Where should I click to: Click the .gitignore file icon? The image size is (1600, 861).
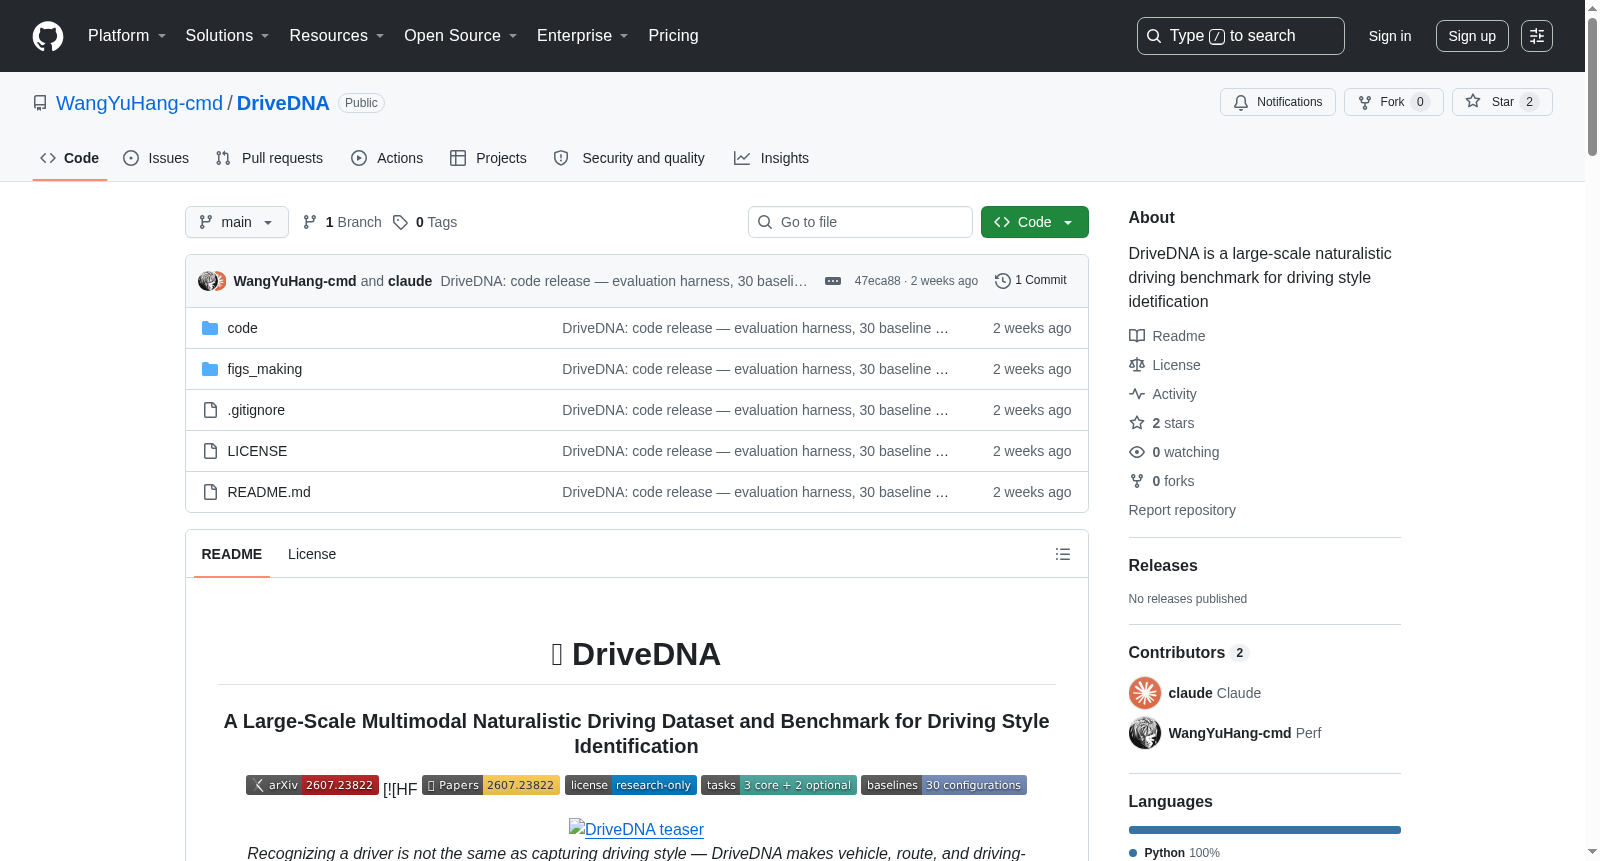click(x=210, y=410)
